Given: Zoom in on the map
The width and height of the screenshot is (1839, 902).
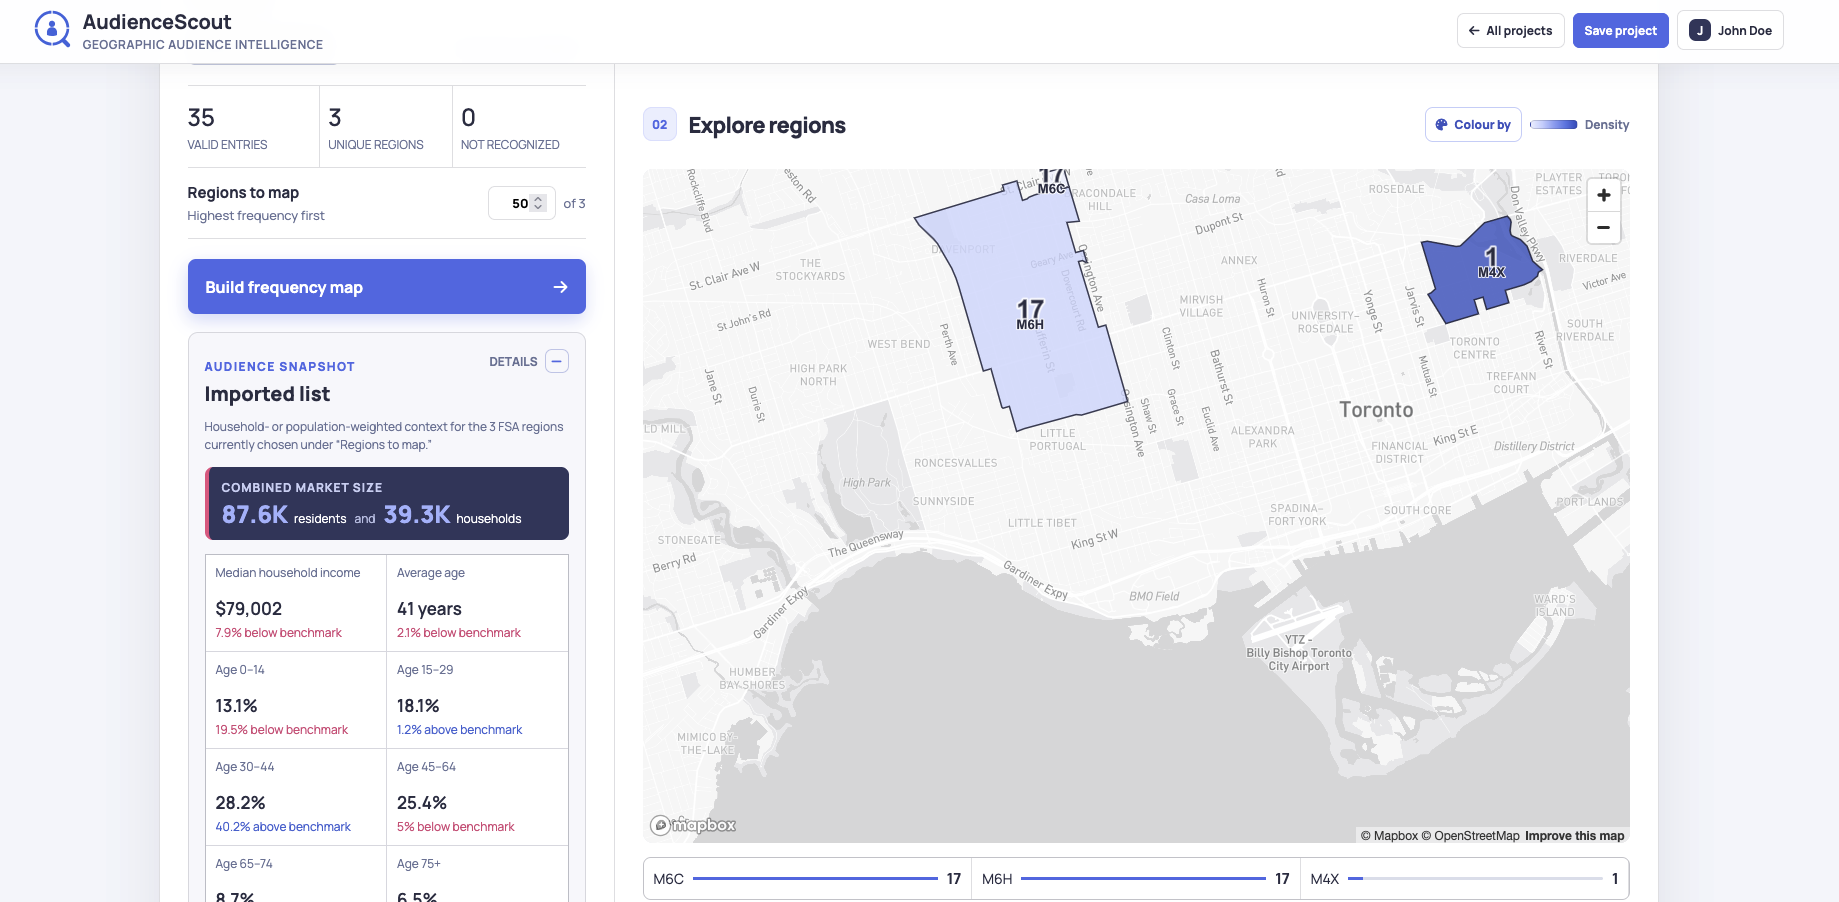Looking at the screenshot, I should tap(1603, 195).
